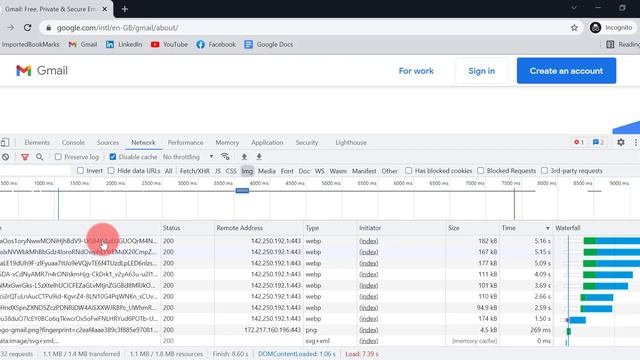View site info via the lock icon

coord(49,28)
